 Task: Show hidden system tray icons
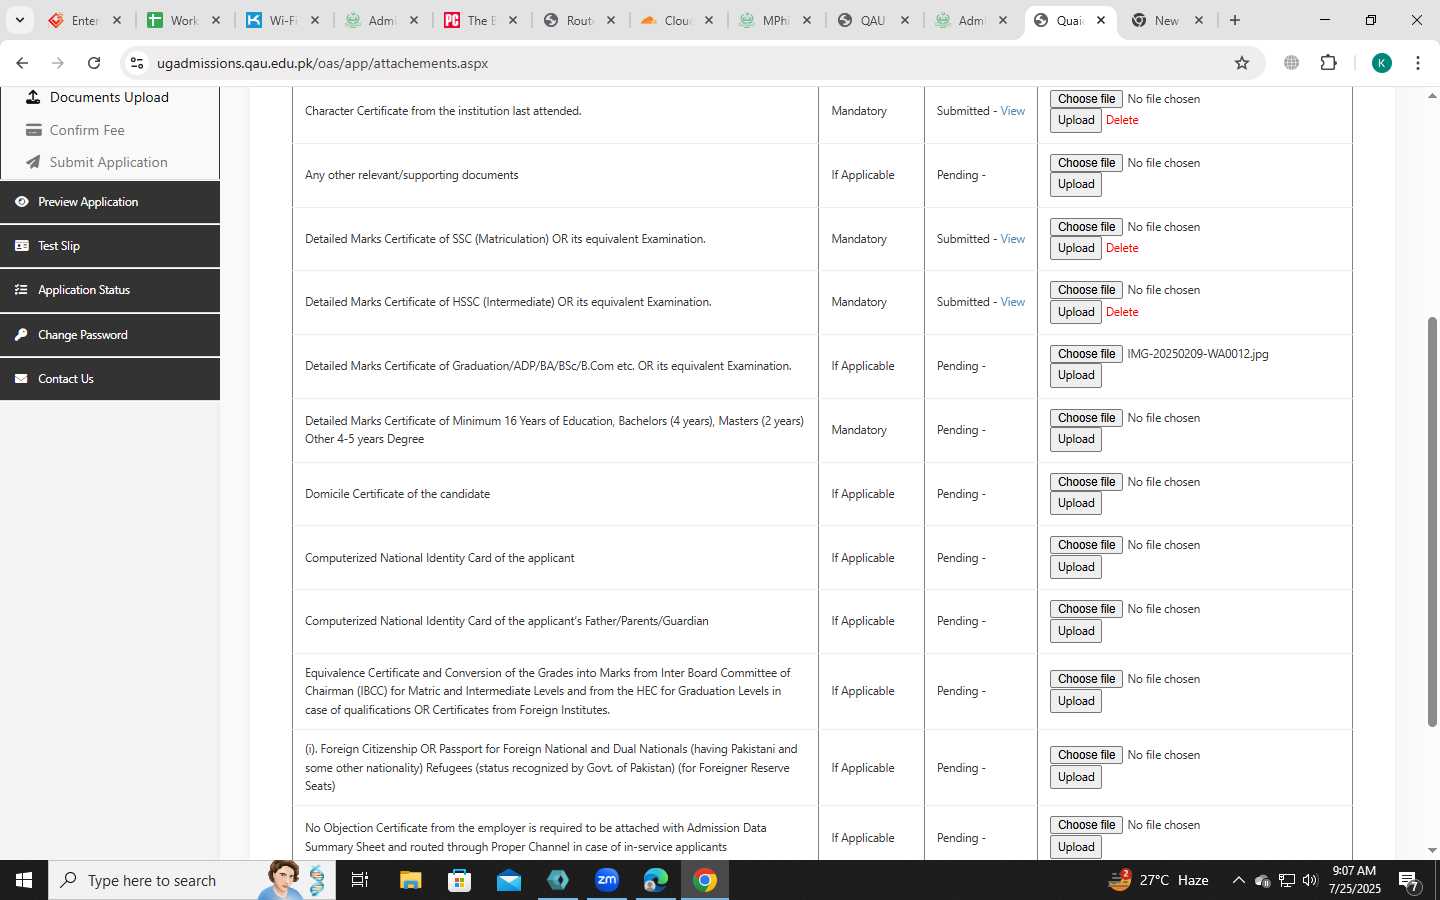[1238, 880]
